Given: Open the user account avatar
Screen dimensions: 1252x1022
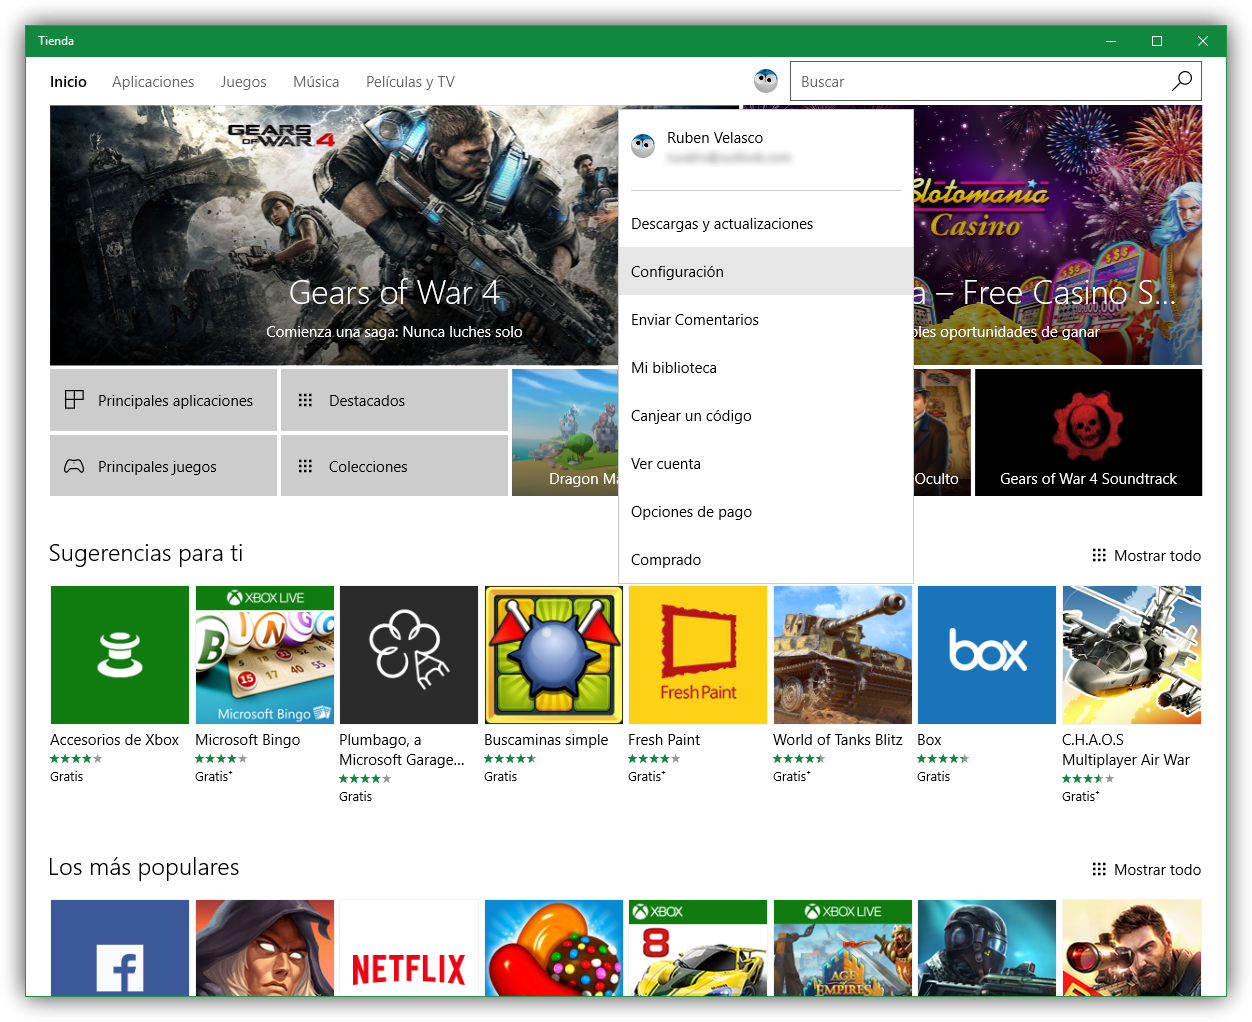Looking at the screenshot, I should [766, 81].
